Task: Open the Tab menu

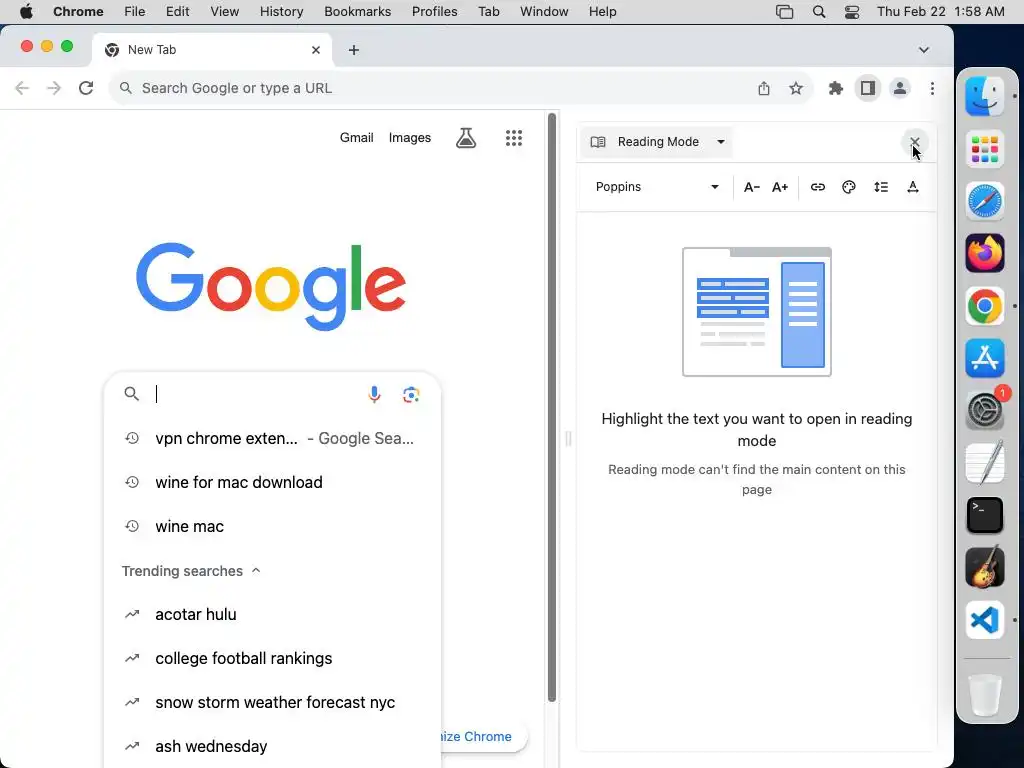Action: pyautogui.click(x=488, y=12)
